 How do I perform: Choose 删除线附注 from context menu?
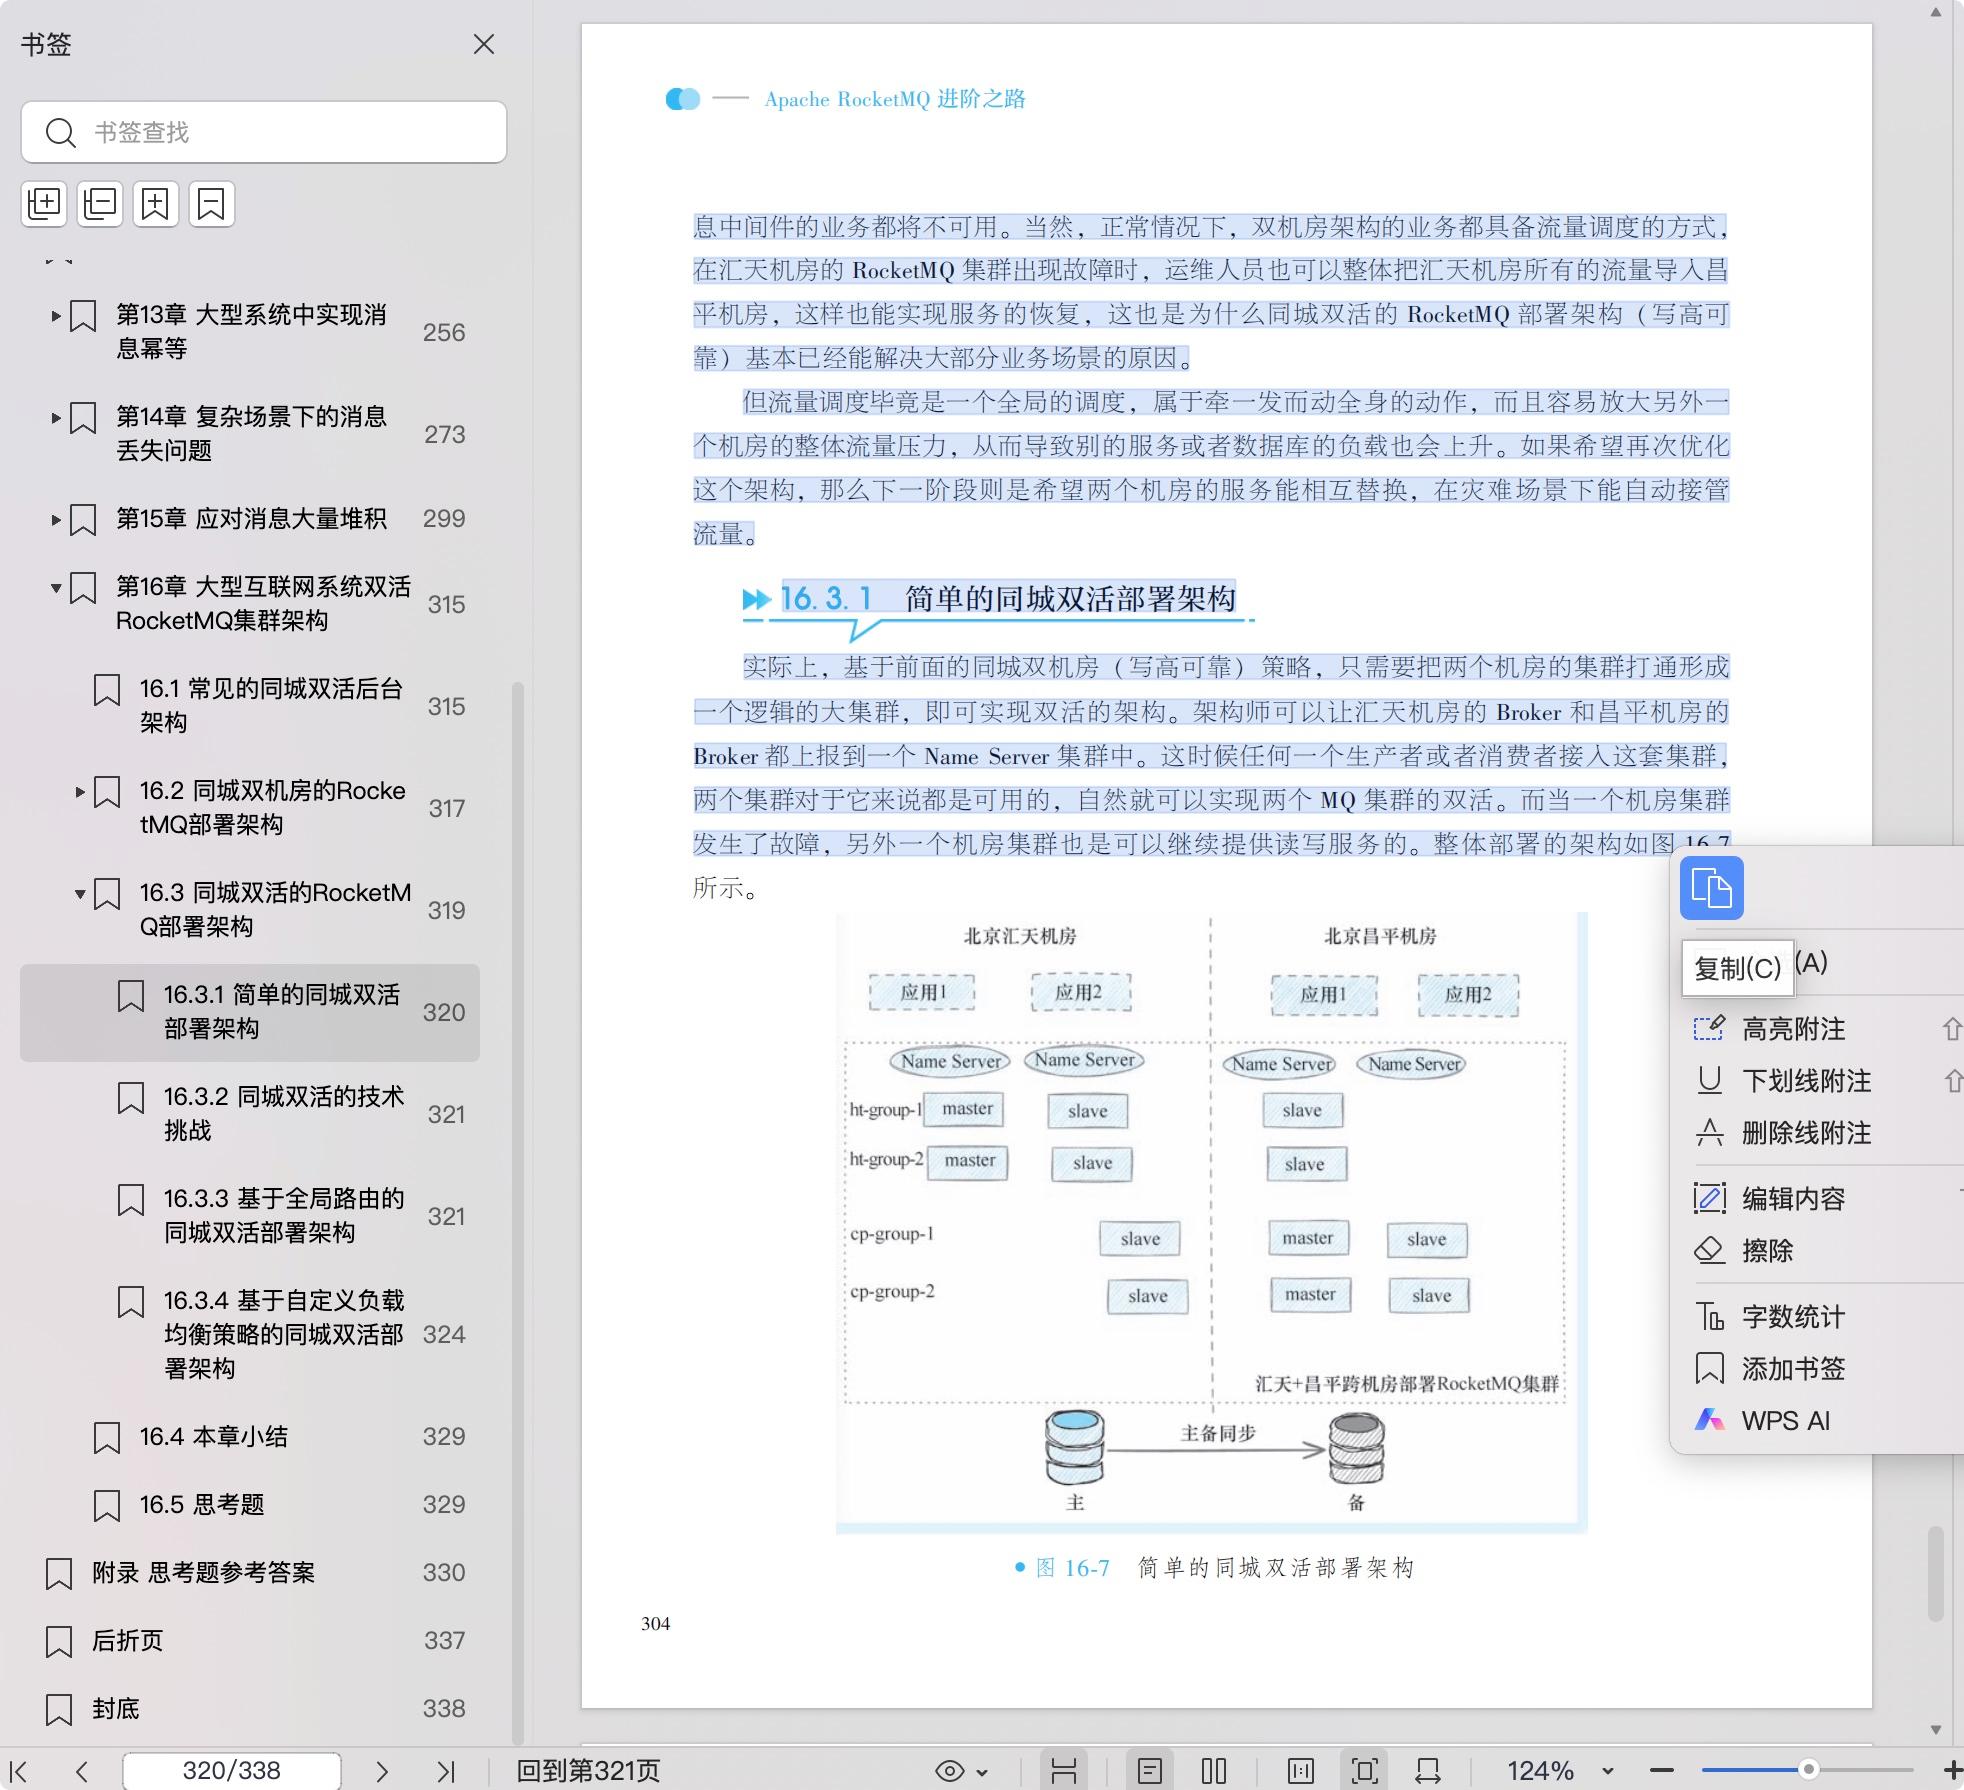coord(1805,1133)
